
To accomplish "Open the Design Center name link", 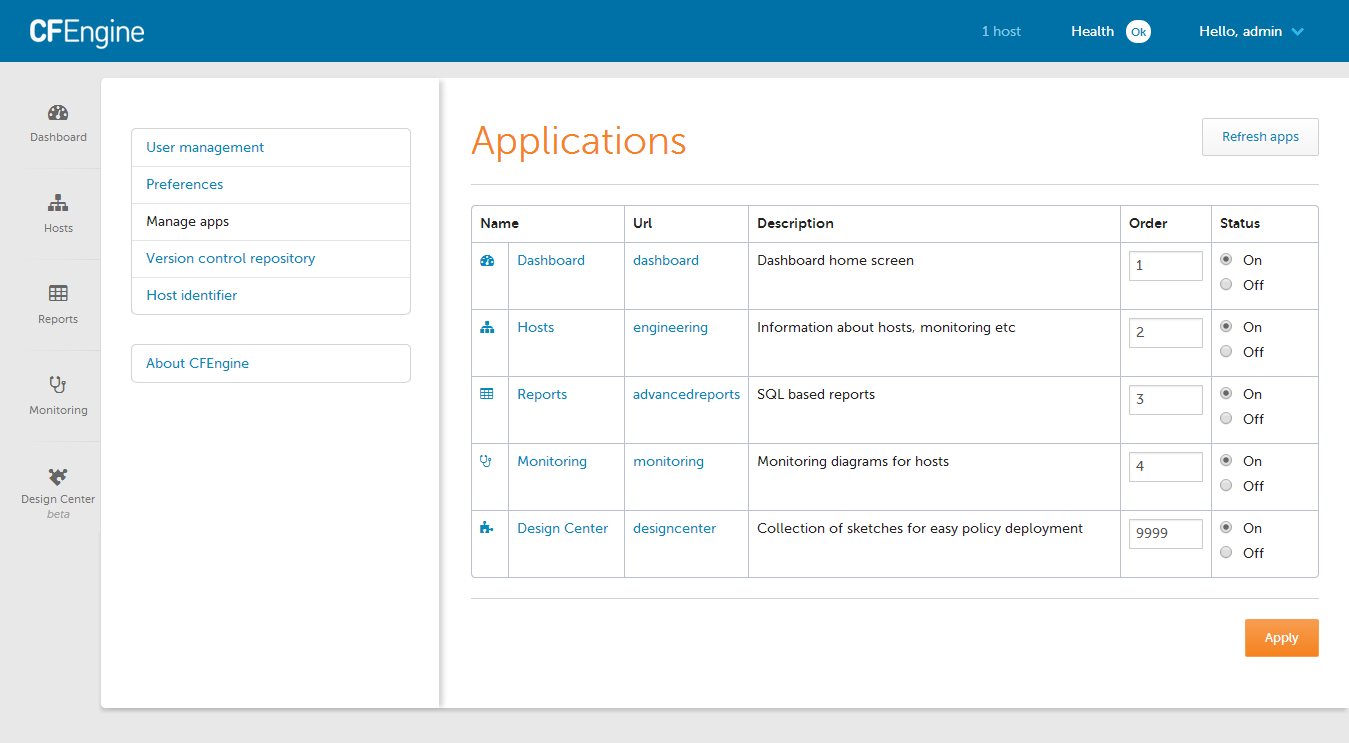I will click(x=562, y=528).
